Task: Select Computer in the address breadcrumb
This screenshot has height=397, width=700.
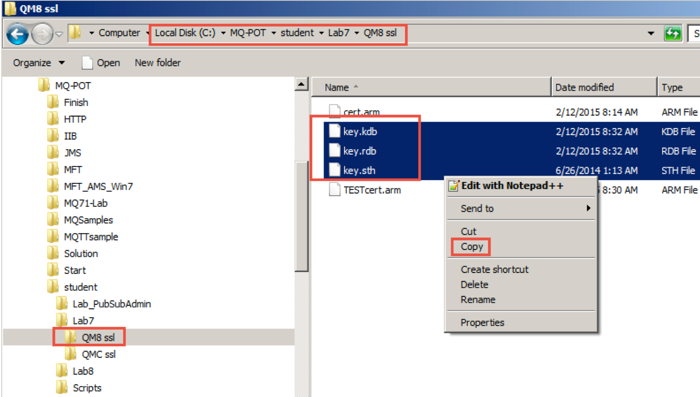Action: click(119, 33)
